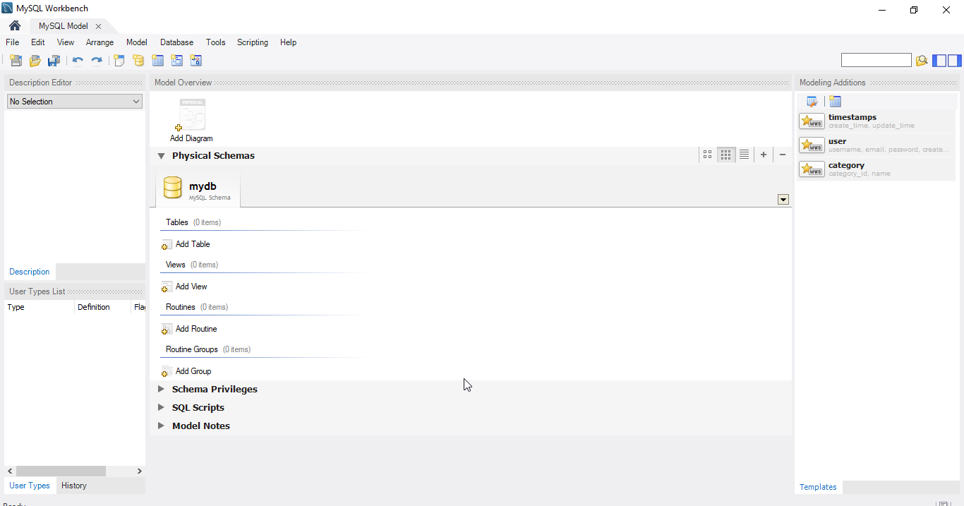Screen dimensions: 964x506
Task: Click the Routine Groups section header
Action: point(208,349)
